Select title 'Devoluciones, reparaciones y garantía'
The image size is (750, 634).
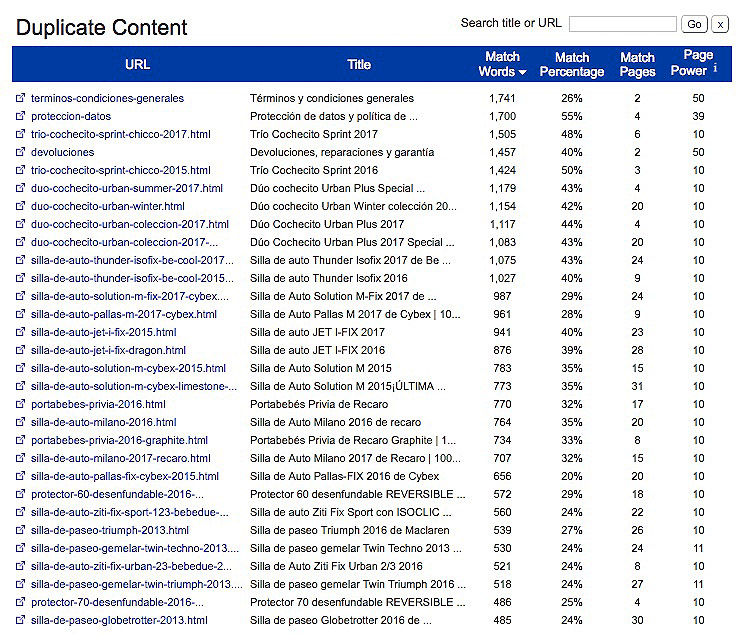(x=342, y=152)
